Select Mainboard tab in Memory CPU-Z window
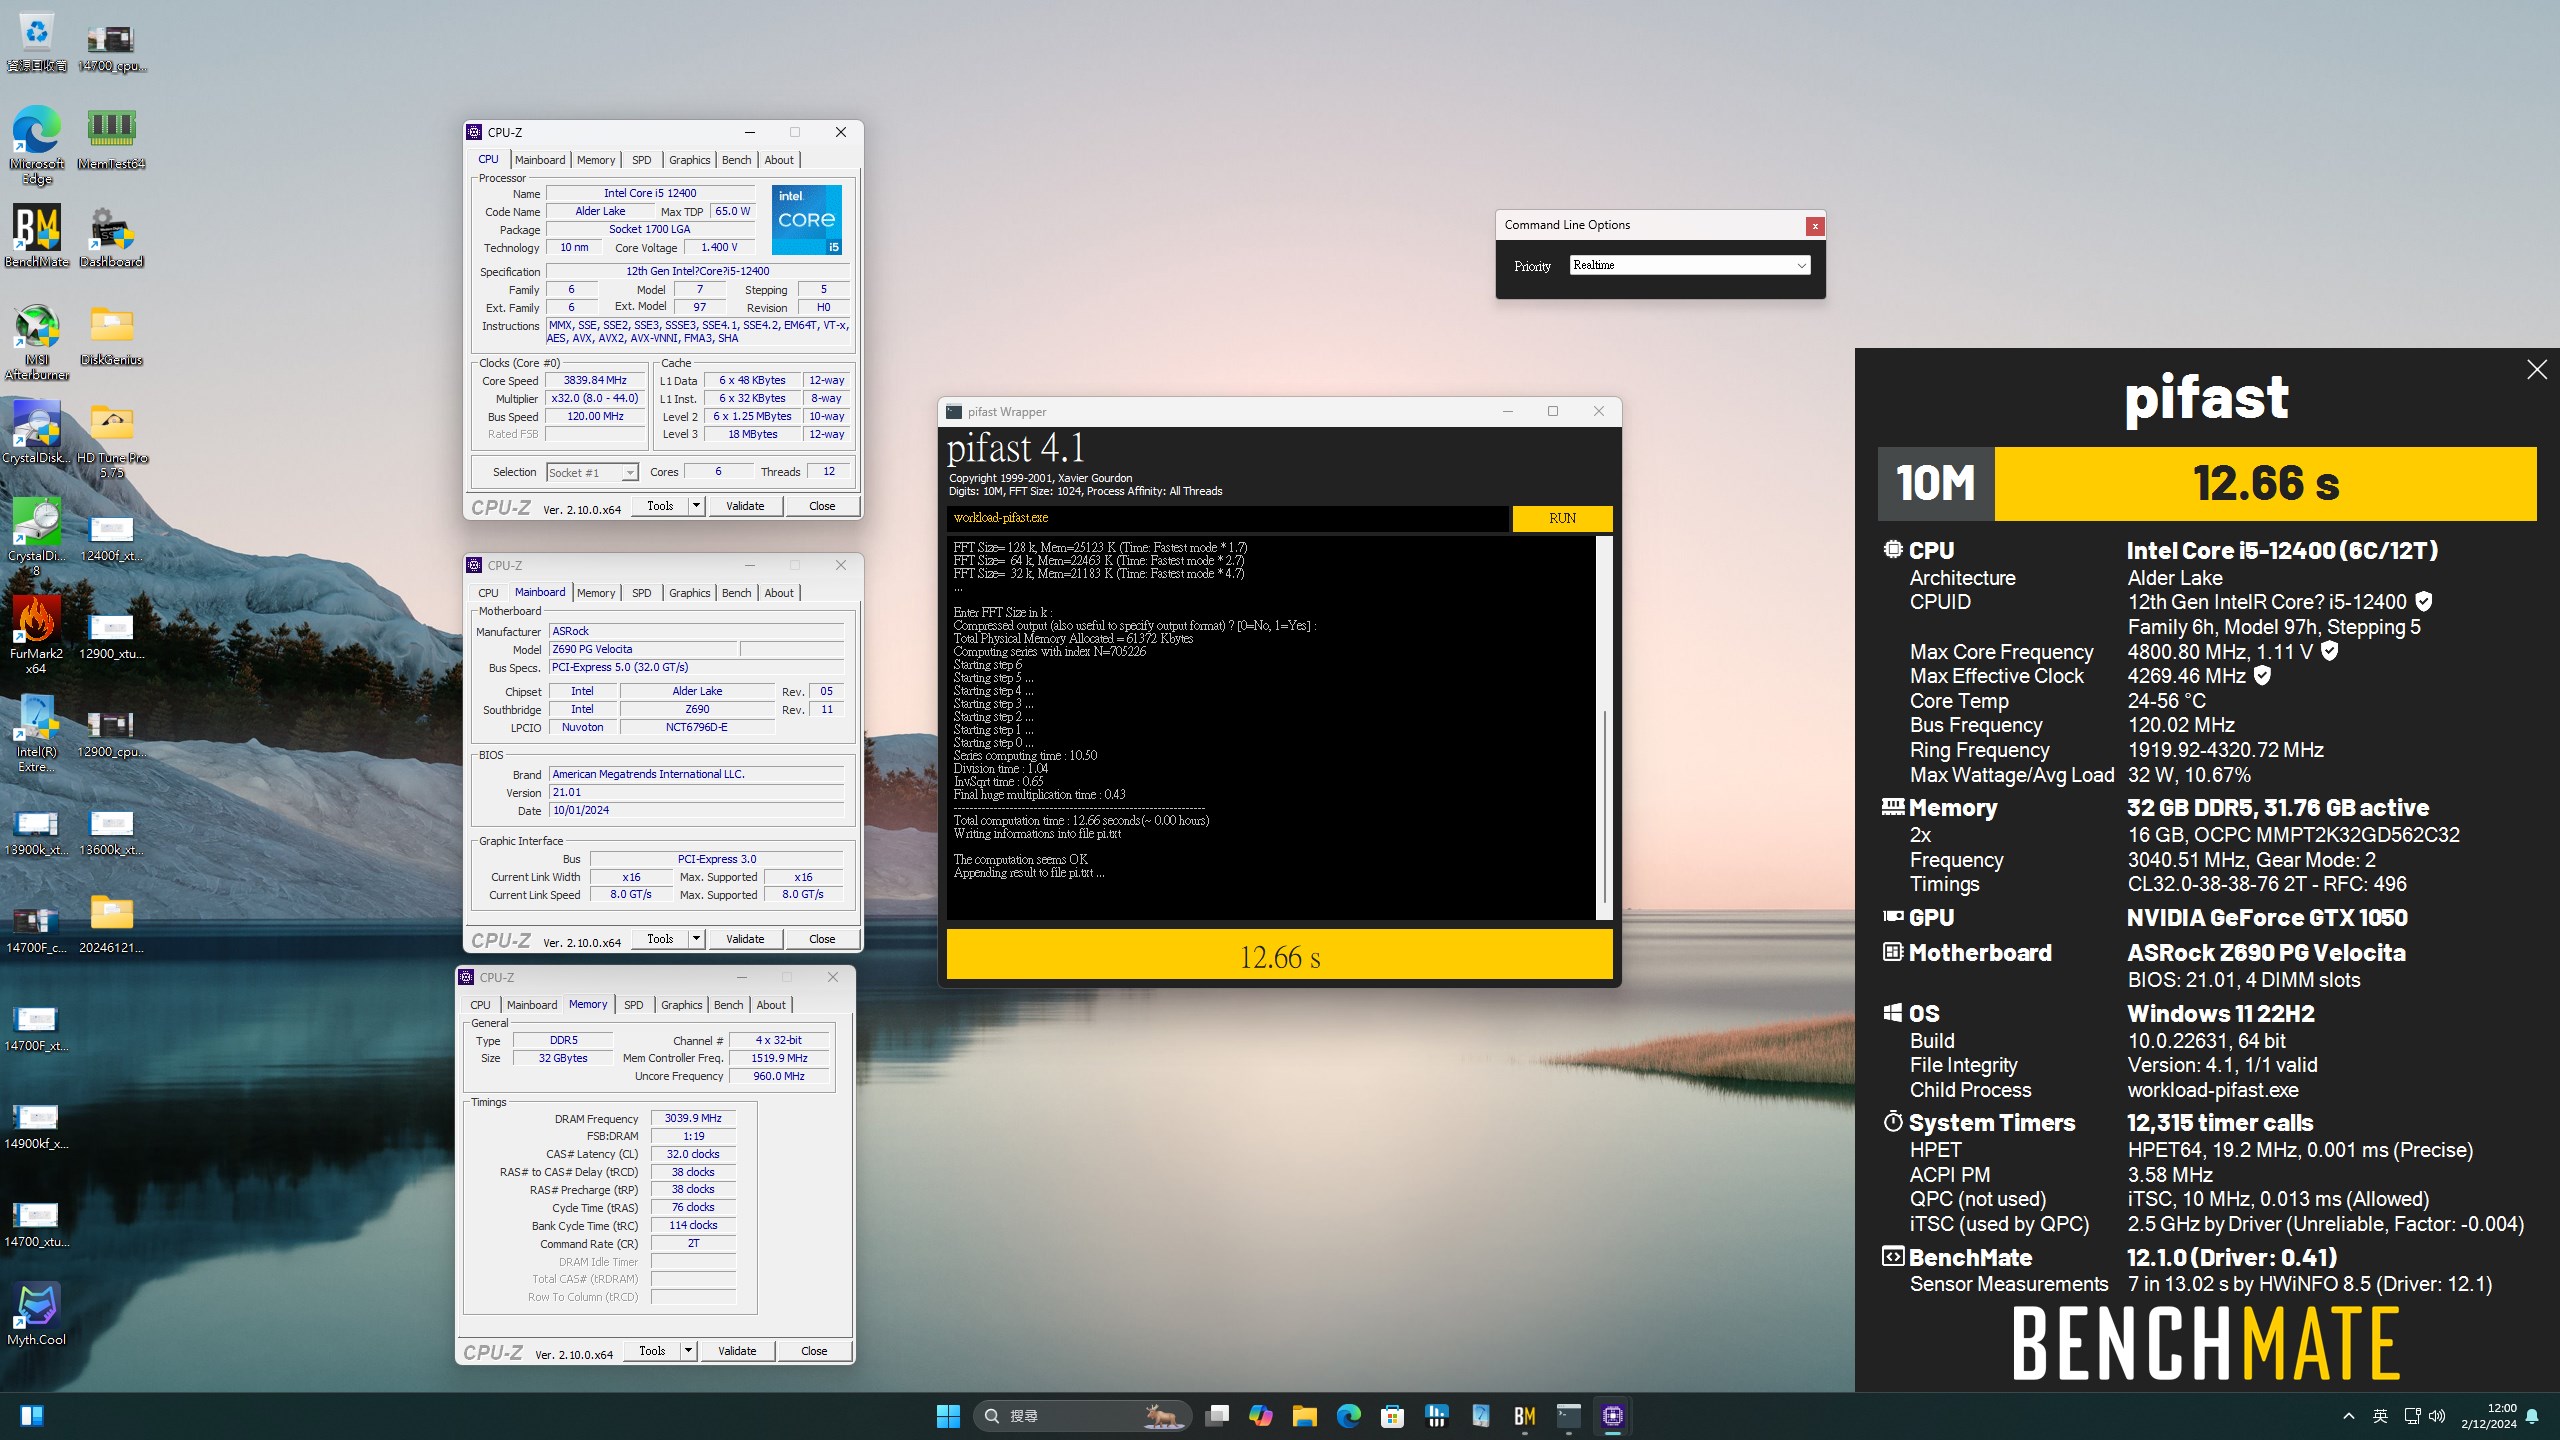2560x1440 pixels. coord(532,1005)
